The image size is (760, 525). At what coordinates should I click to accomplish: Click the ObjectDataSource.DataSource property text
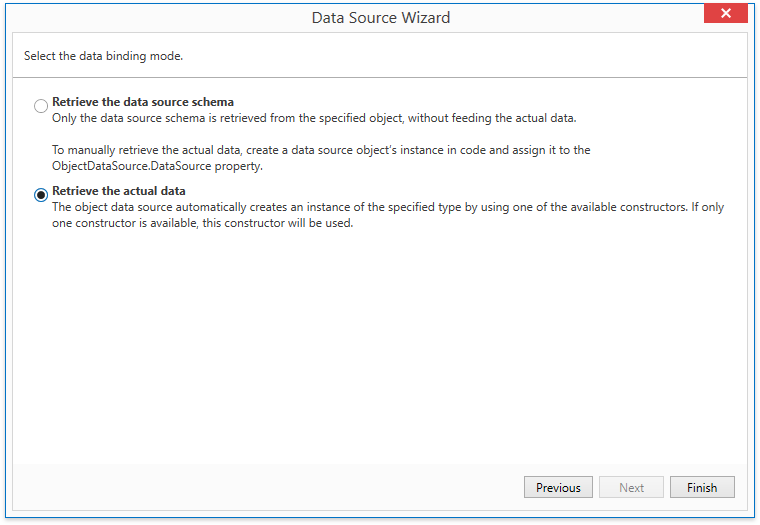tap(157, 166)
